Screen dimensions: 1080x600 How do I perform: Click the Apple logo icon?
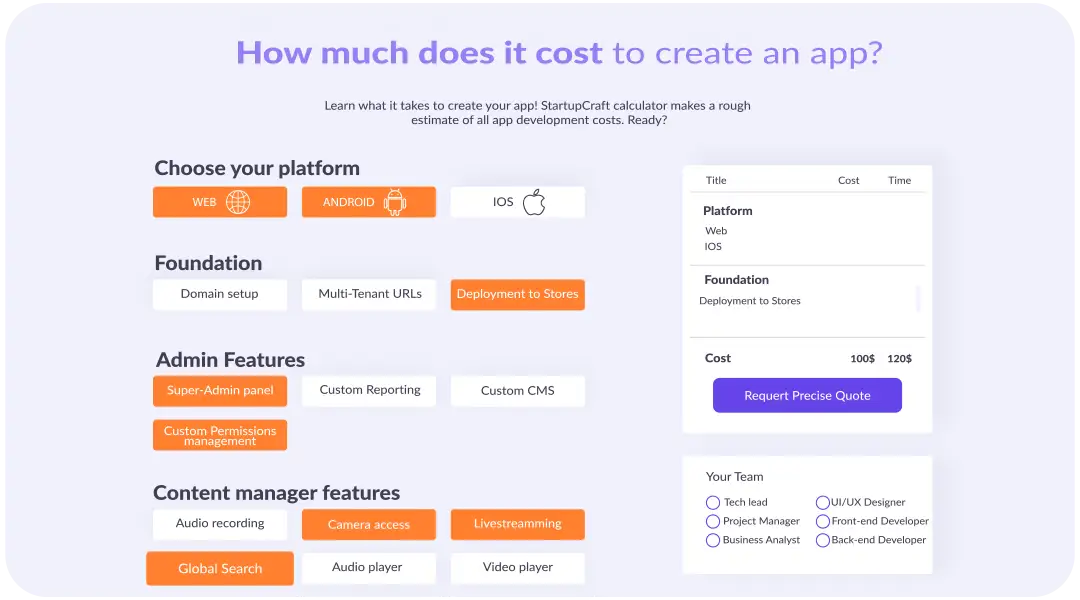point(534,202)
